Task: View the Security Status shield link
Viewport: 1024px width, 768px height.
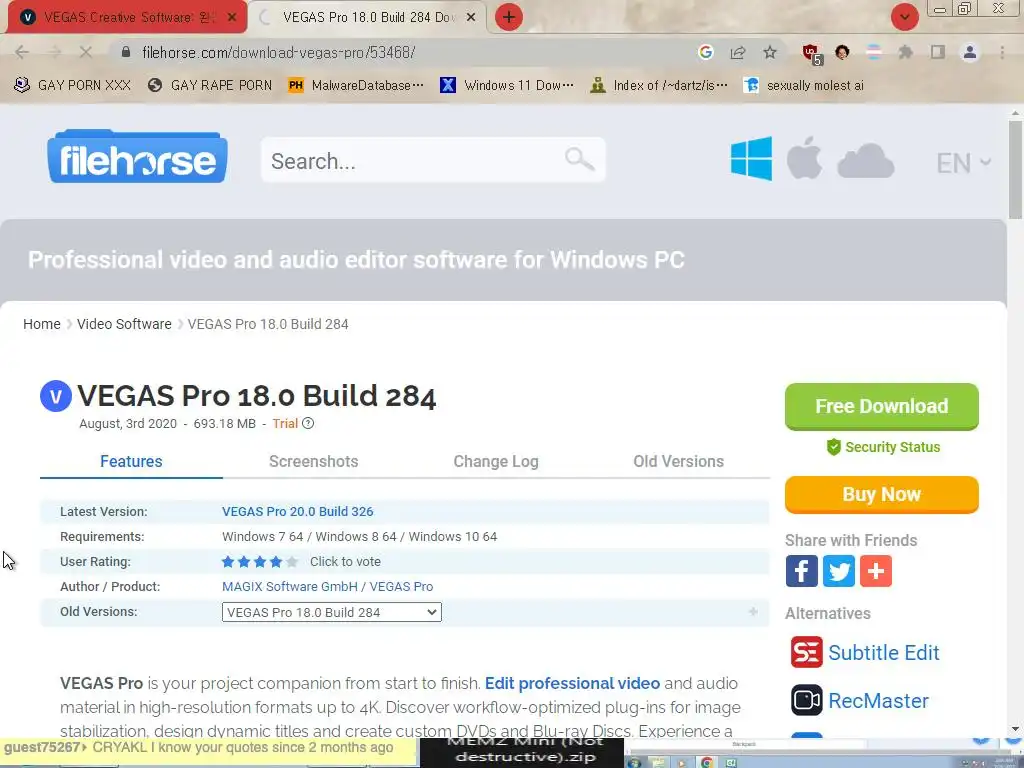Action: [884, 447]
